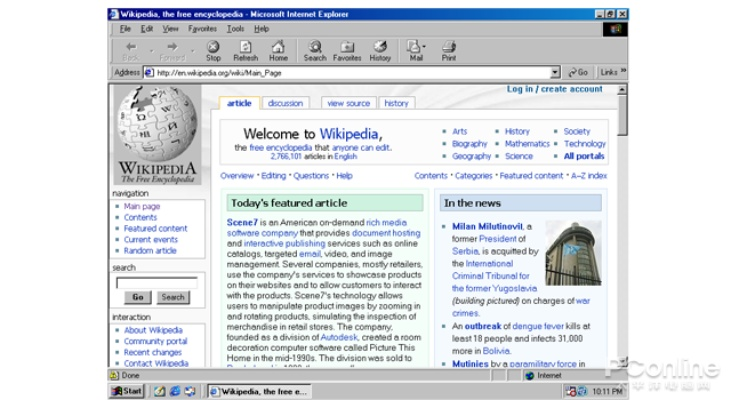This screenshot has width=731, height=400.
Task: Show browsing History from toolbar
Action: [380, 50]
